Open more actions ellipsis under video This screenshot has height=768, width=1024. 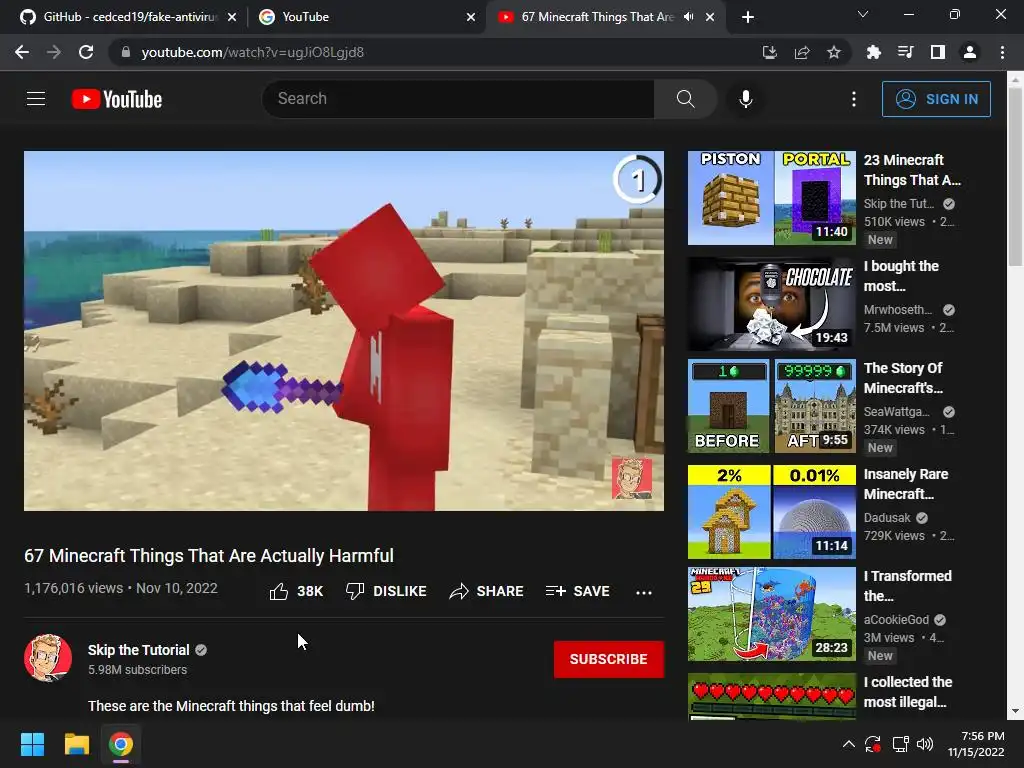click(x=644, y=592)
